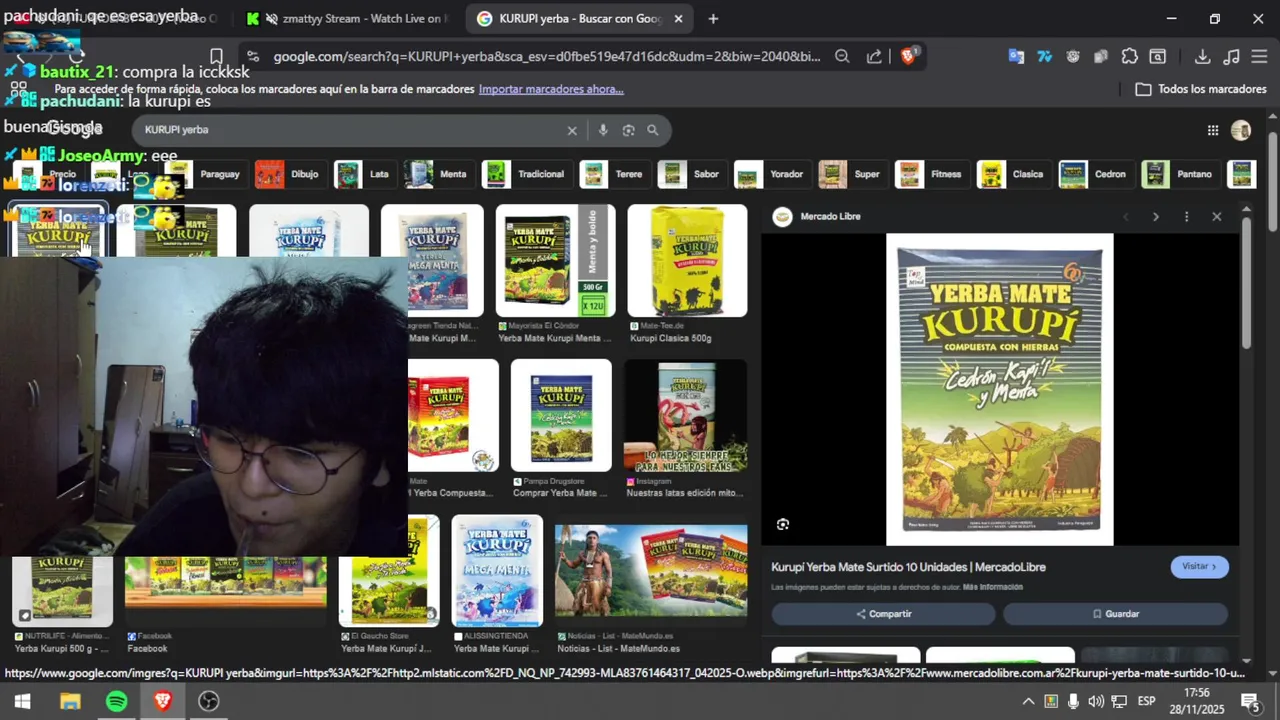
Task: Open Spotify from the taskbar
Action: (x=117, y=701)
